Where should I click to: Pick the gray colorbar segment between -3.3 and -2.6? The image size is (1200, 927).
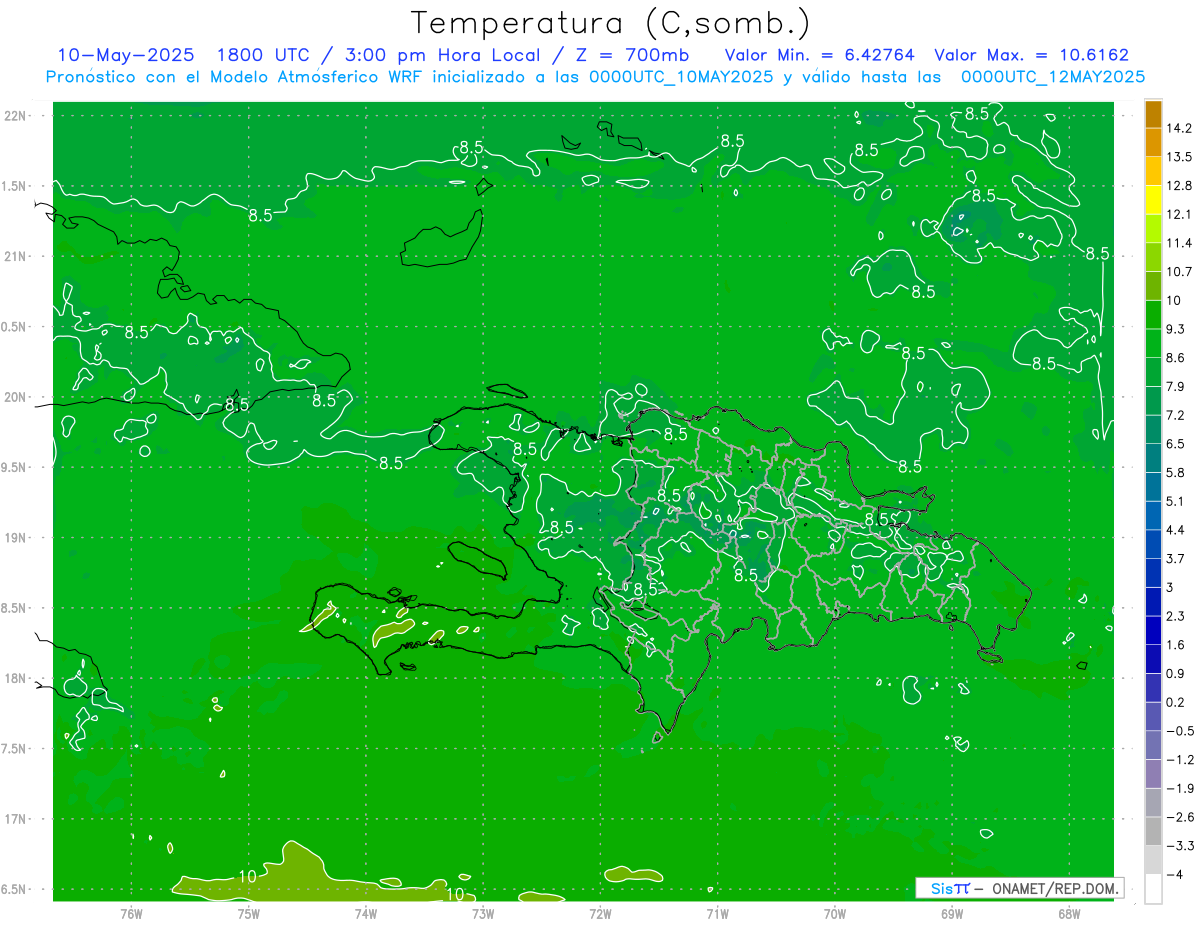[x=1153, y=831]
